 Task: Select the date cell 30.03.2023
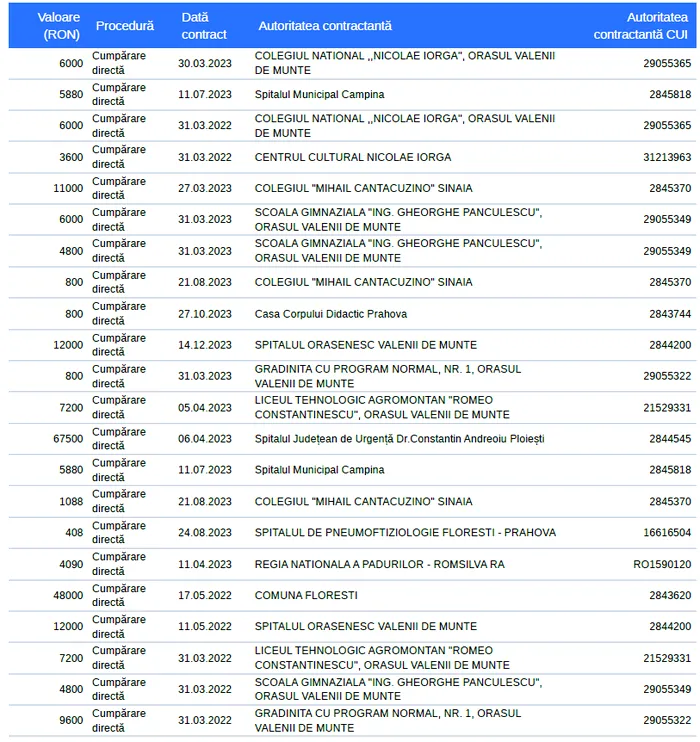(205, 63)
